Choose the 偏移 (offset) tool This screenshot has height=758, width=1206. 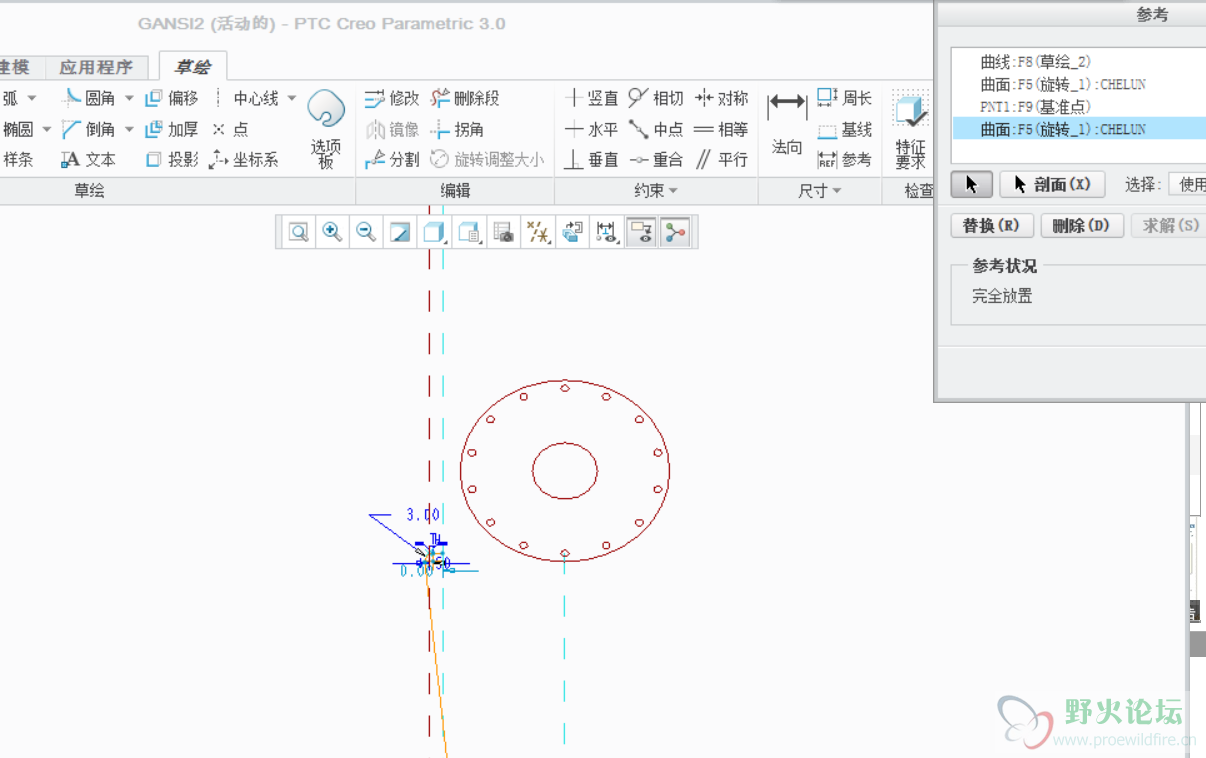pyautogui.click(x=172, y=98)
